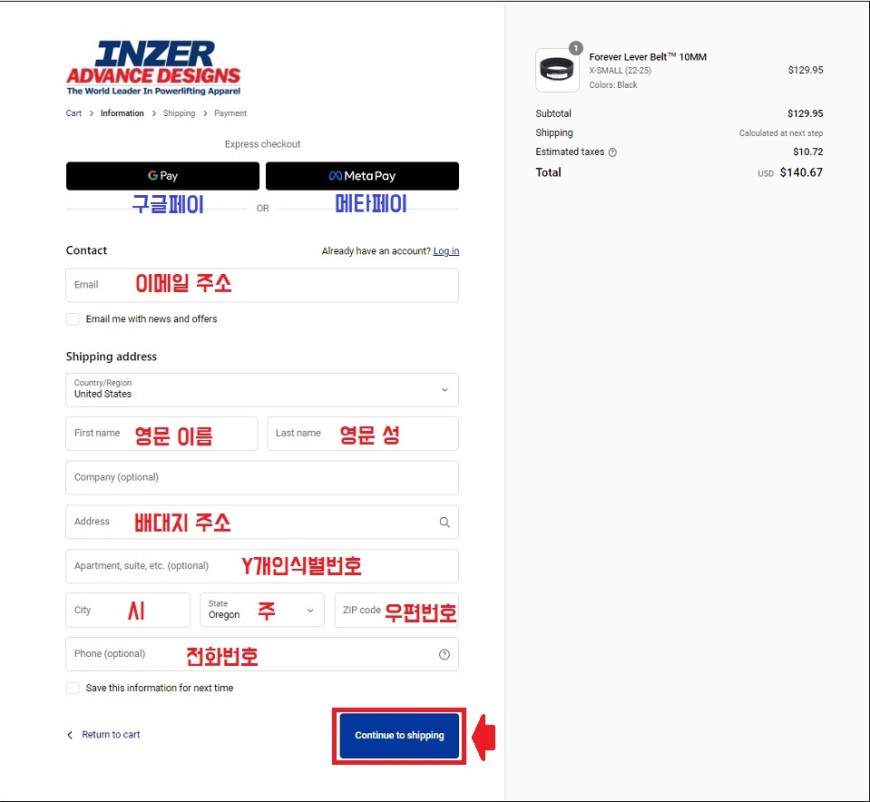Go to Cart breadcrumb
Screen dimensions: 870x802
coord(74,113)
